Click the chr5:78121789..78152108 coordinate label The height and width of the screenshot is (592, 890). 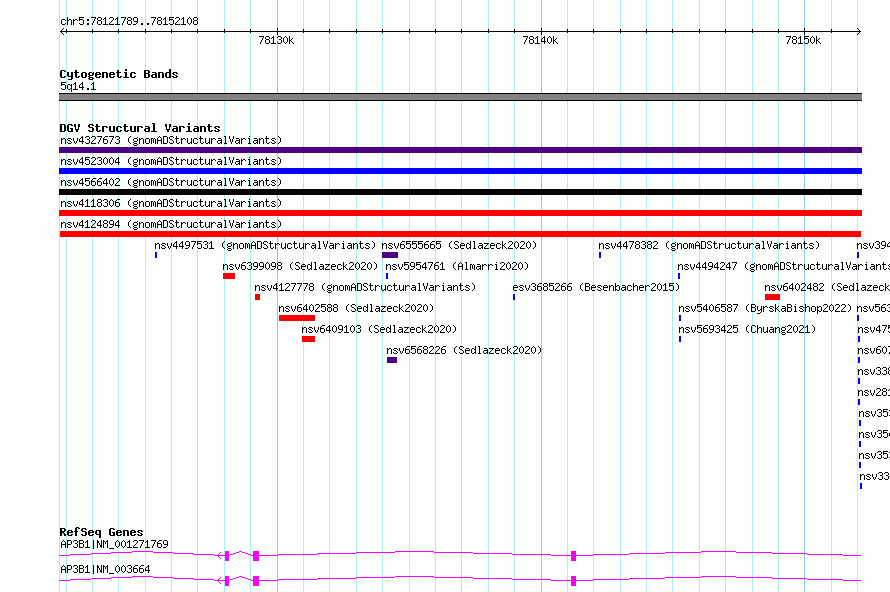click(x=129, y=22)
